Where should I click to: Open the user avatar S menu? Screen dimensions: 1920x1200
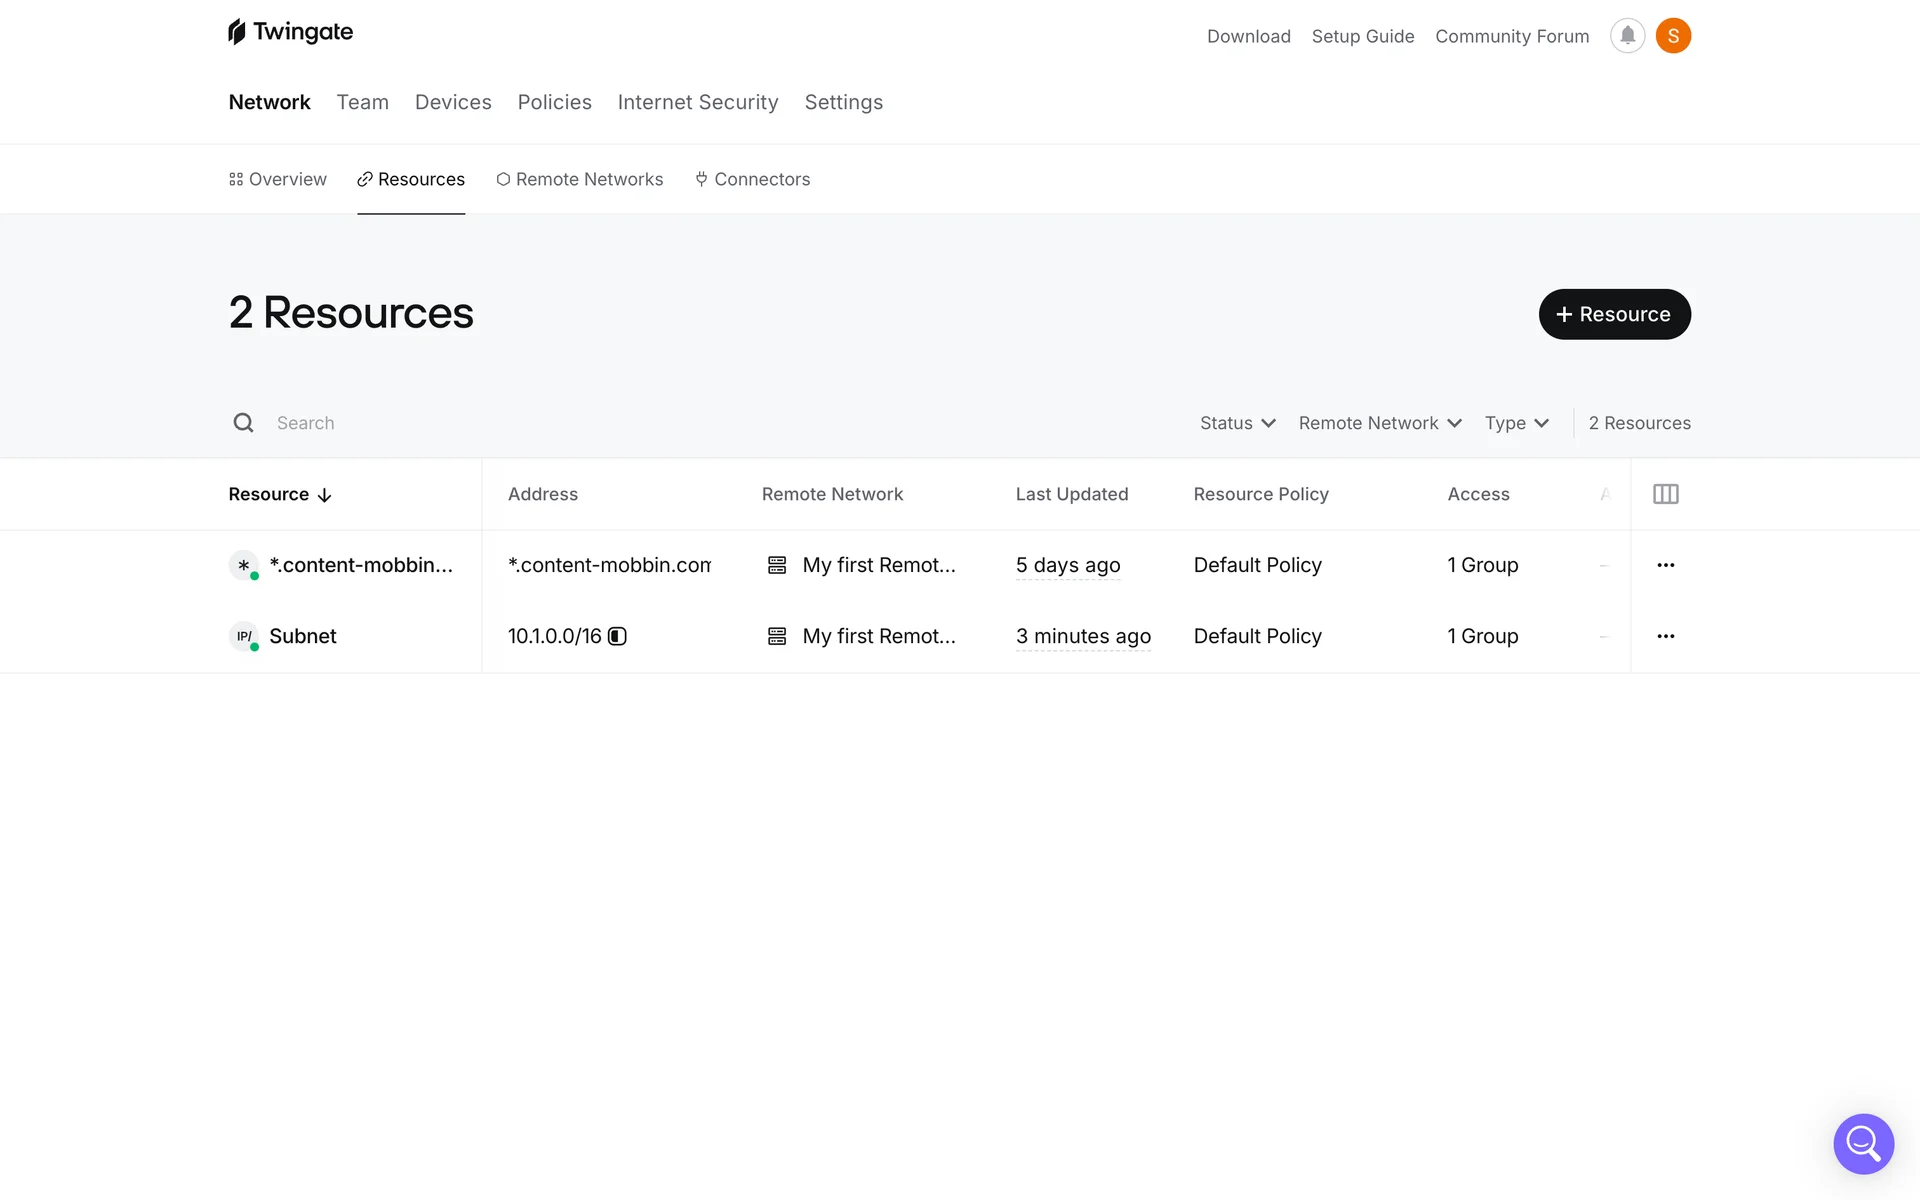1673,36
